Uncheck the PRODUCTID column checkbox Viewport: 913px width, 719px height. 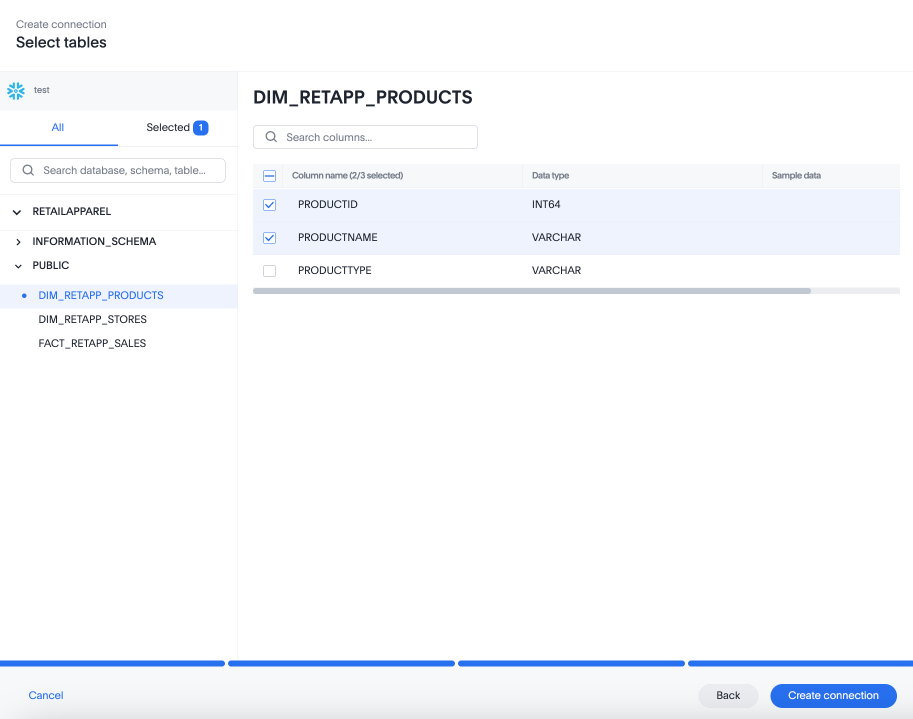click(269, 205)
